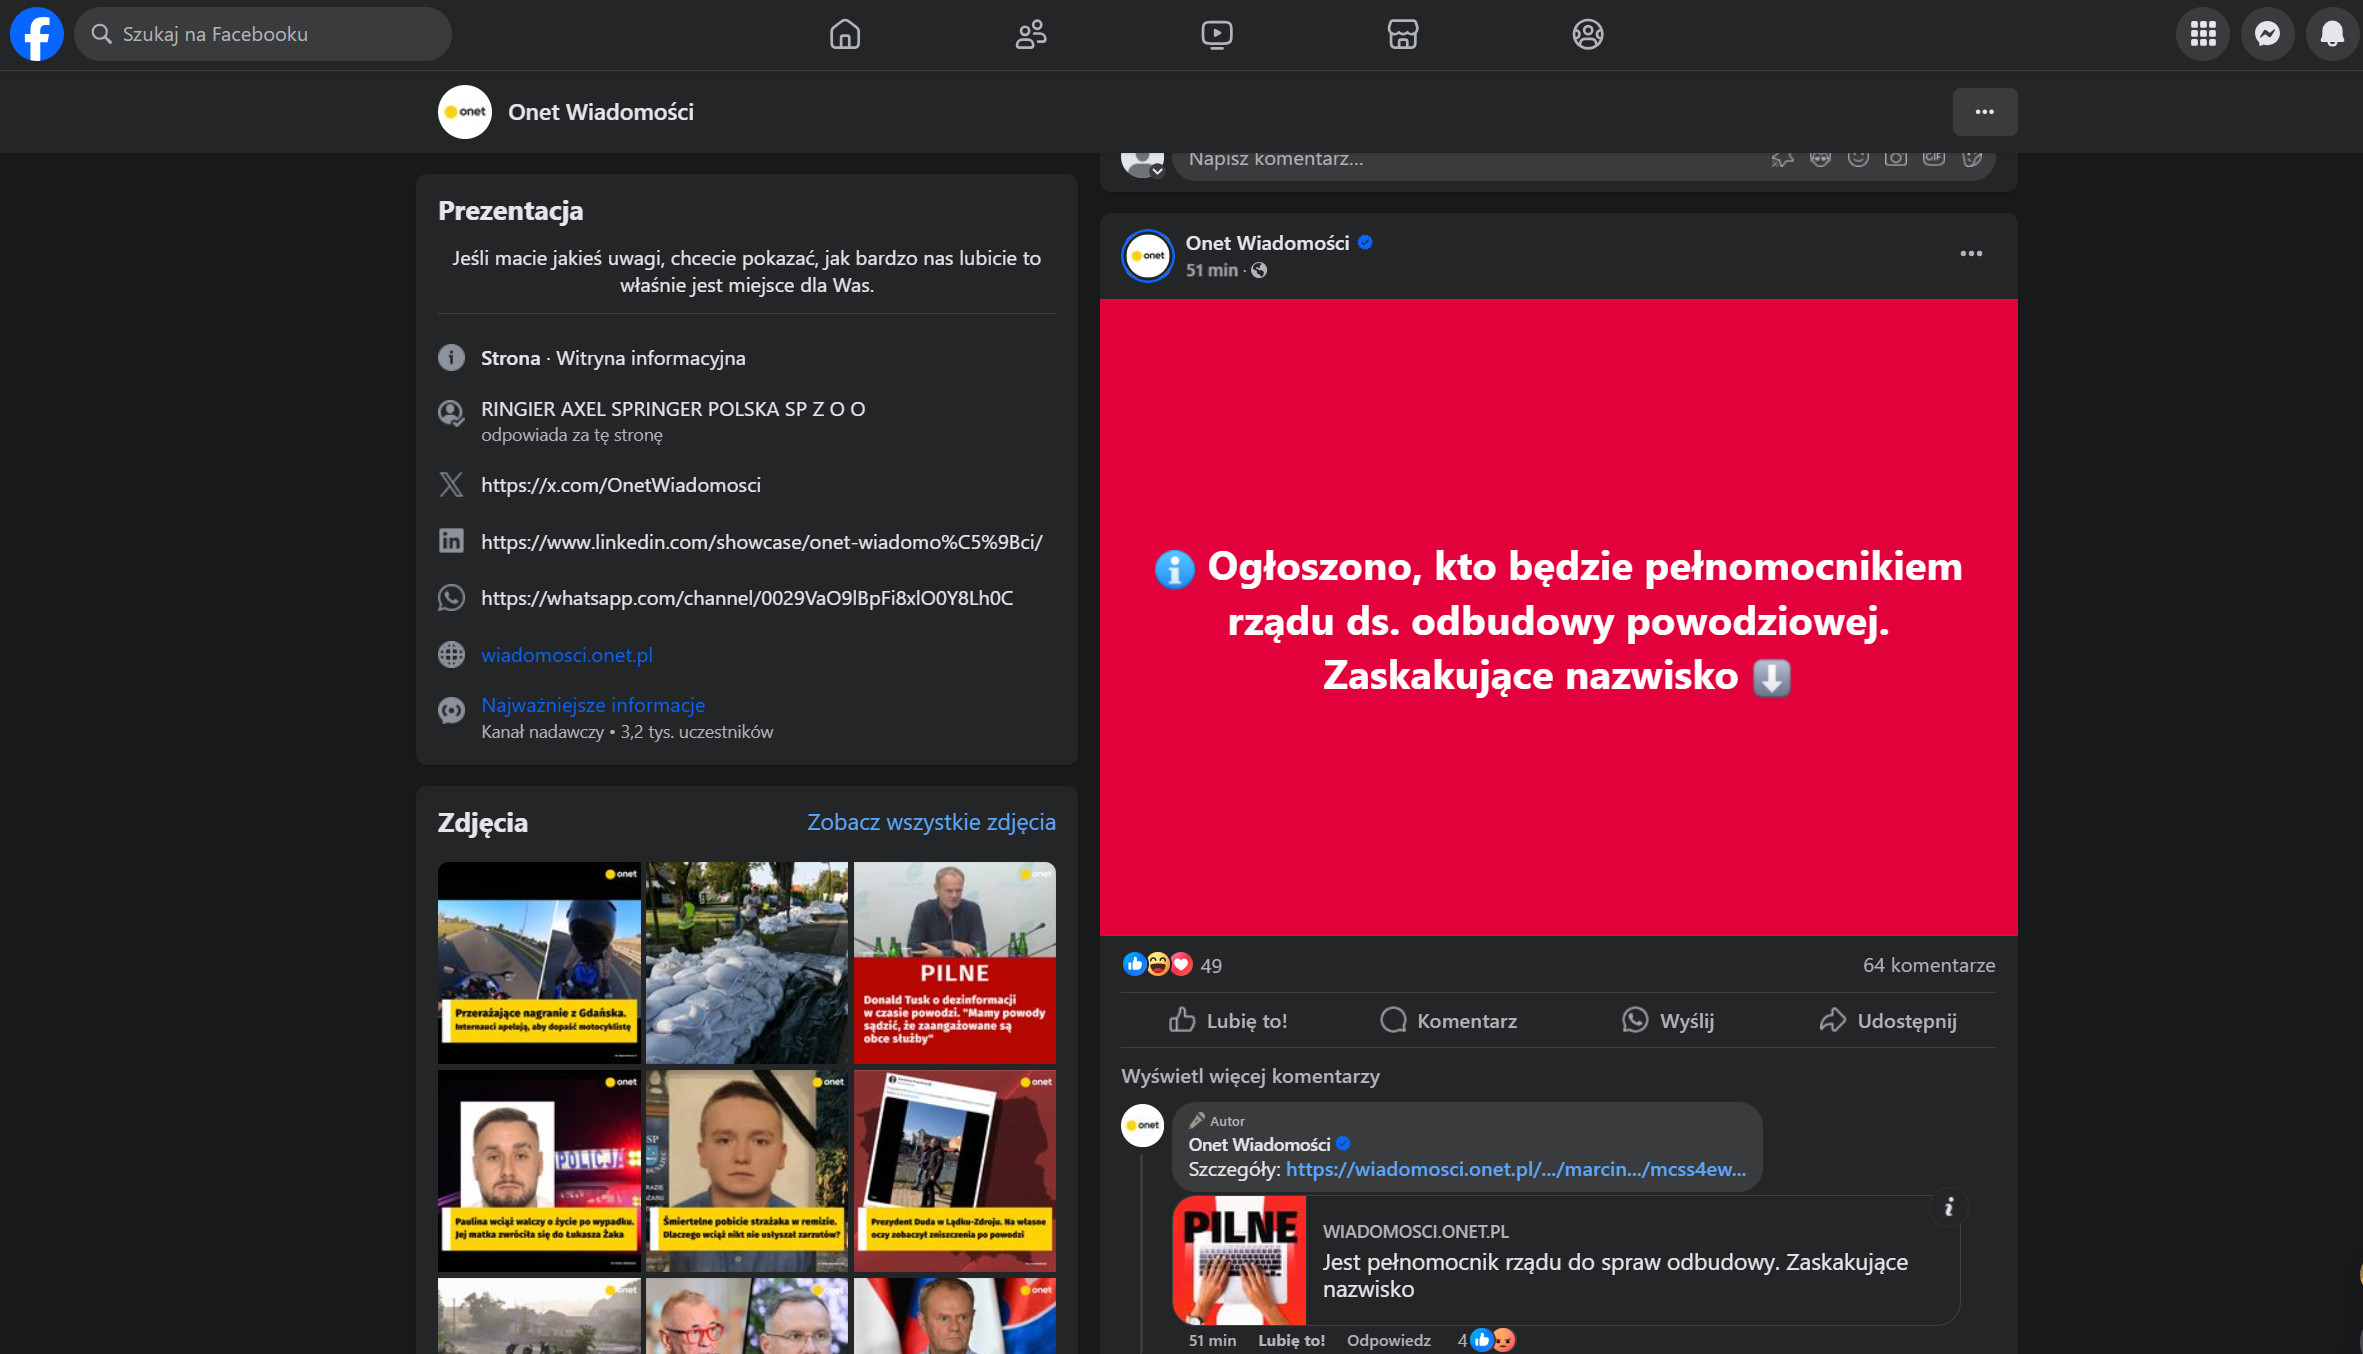2363x1354 pixels.
Task: Click the LinkedIn logo icon
Action: [451, 541]
